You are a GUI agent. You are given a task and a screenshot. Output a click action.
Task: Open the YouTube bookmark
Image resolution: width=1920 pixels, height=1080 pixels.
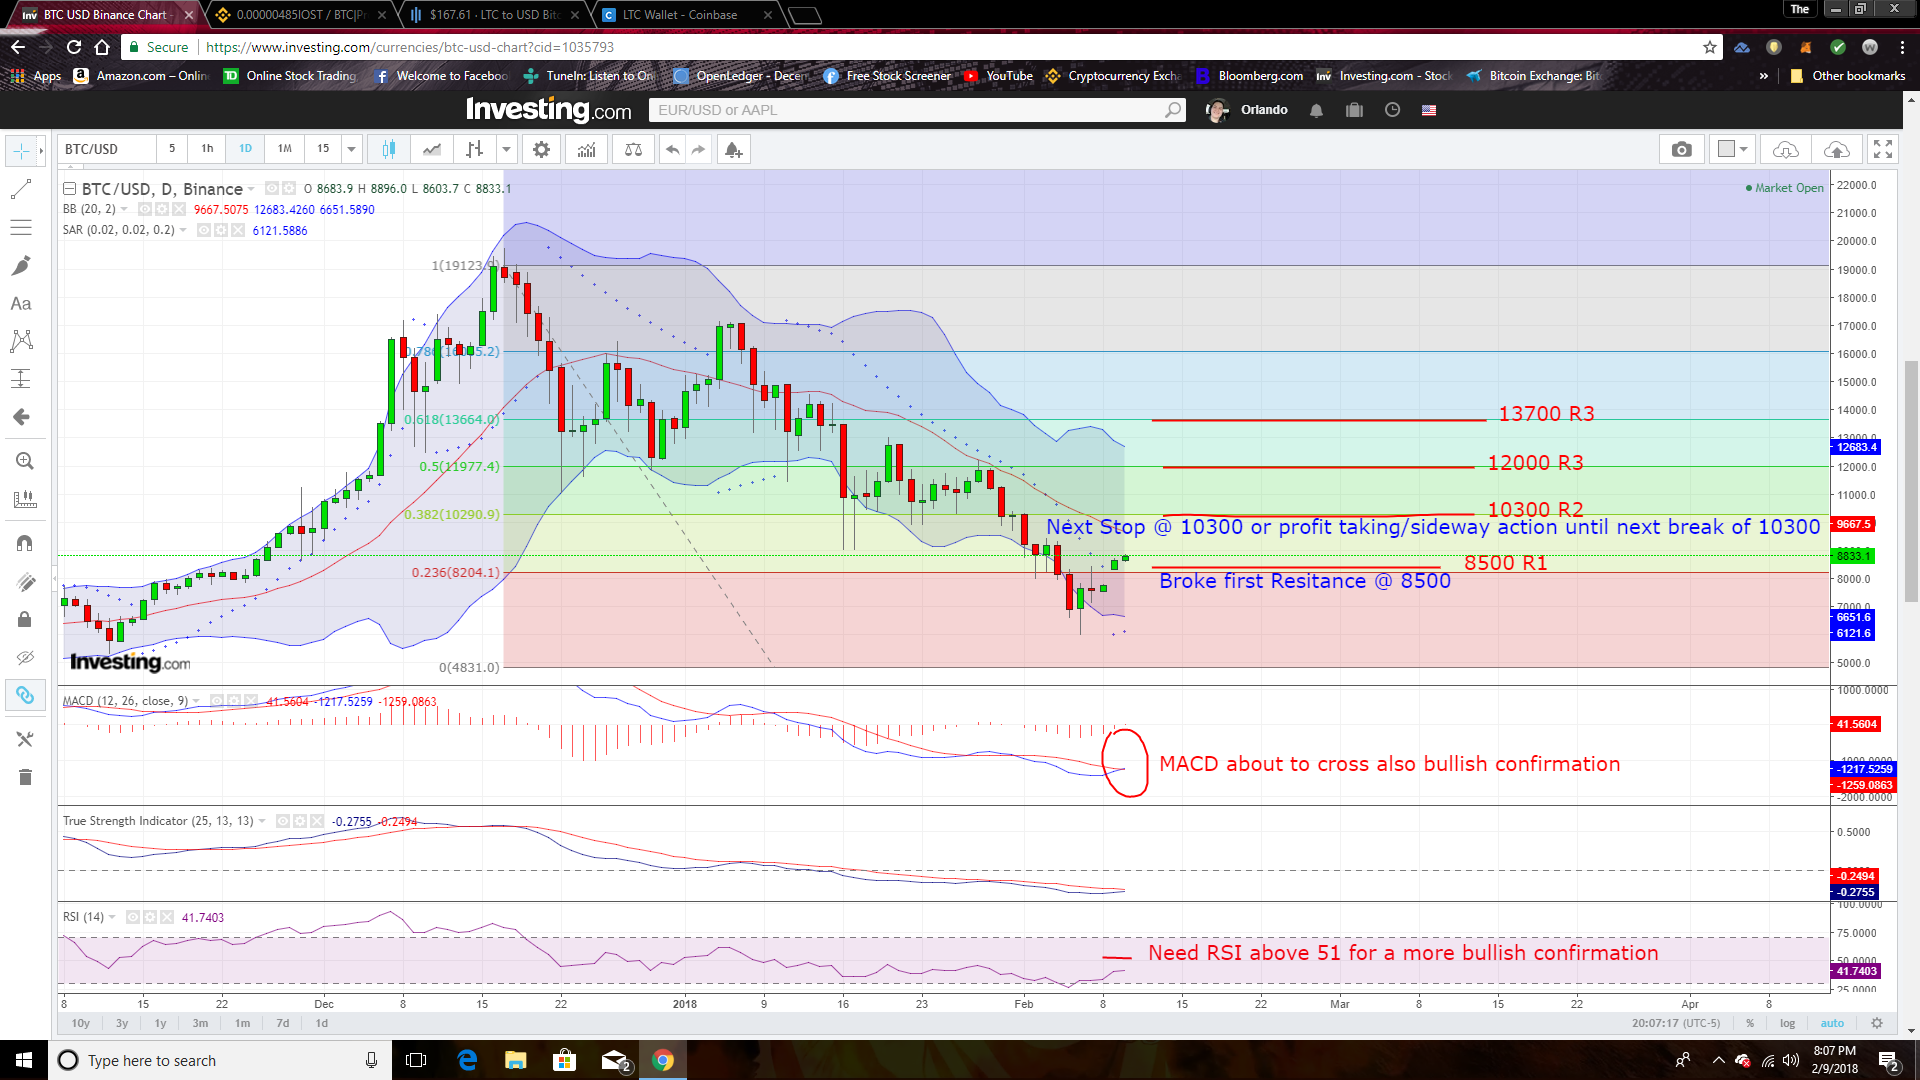(x=998, y=76)
